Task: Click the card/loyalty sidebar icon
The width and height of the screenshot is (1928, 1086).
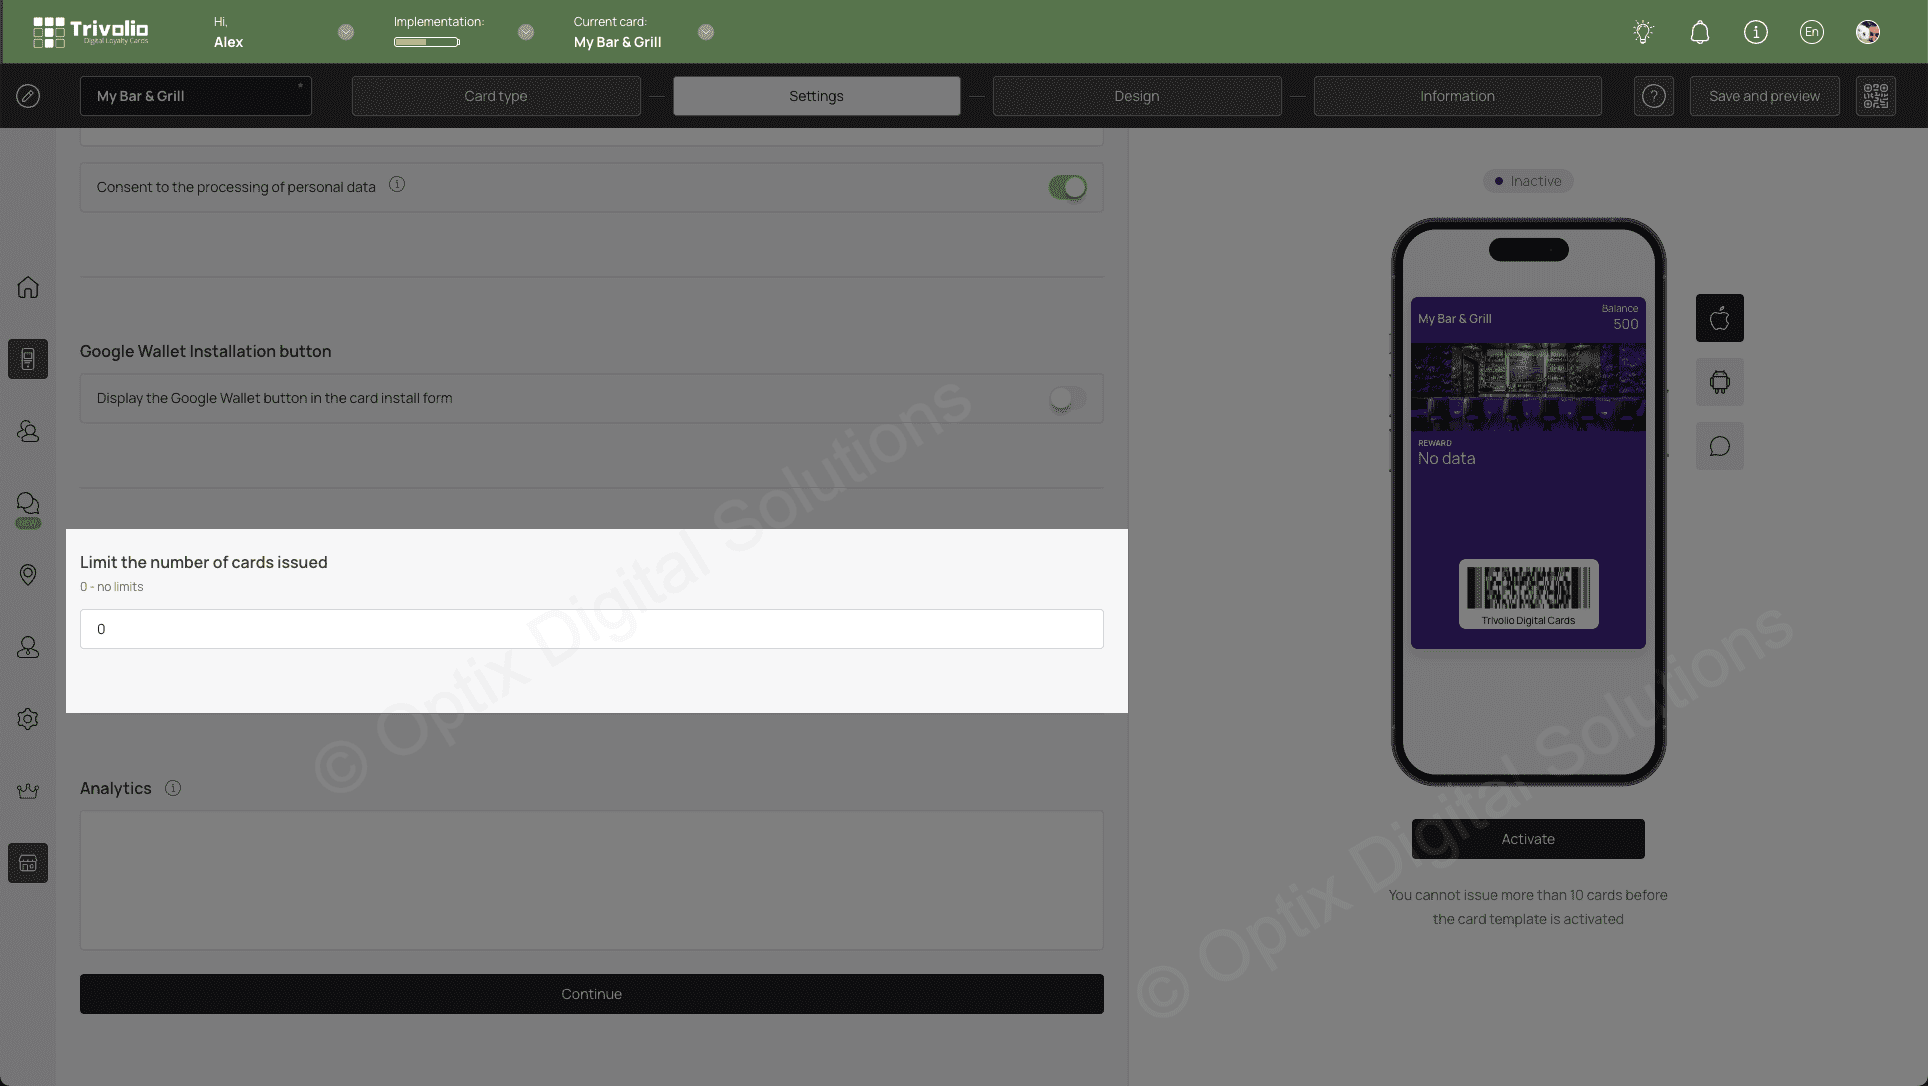Action: click(28, 359)
